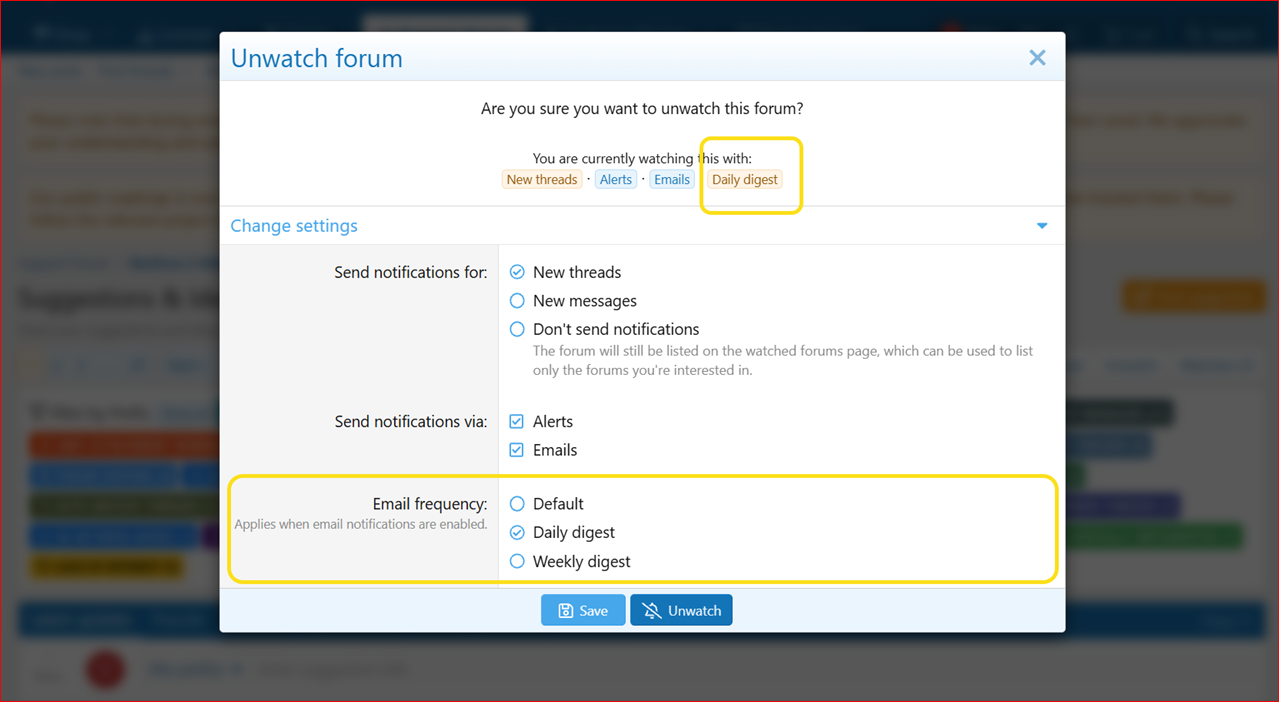The height and width of the screenshot is (702, 1279).
Task: Click the Emails status tag
Action: click(x=672, y=180)
